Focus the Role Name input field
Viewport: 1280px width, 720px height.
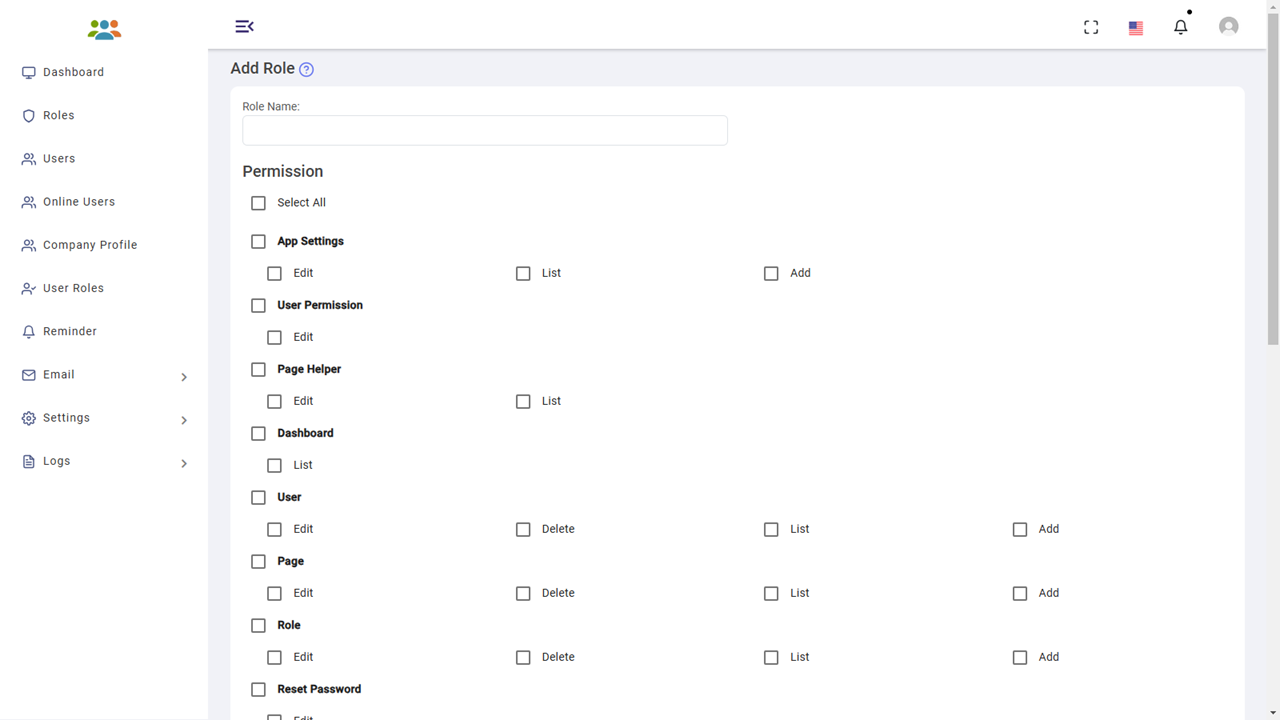(485, 130)
